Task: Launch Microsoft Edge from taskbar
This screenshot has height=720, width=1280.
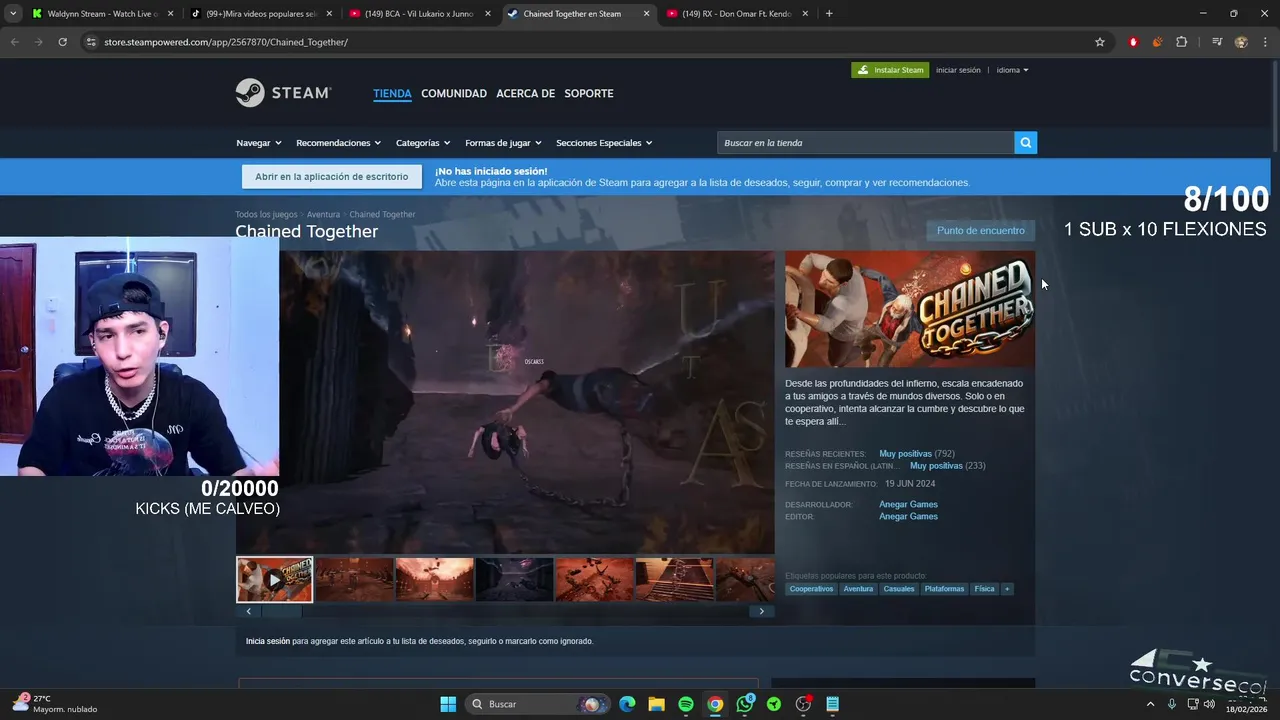Action: [x=627, y=704]
